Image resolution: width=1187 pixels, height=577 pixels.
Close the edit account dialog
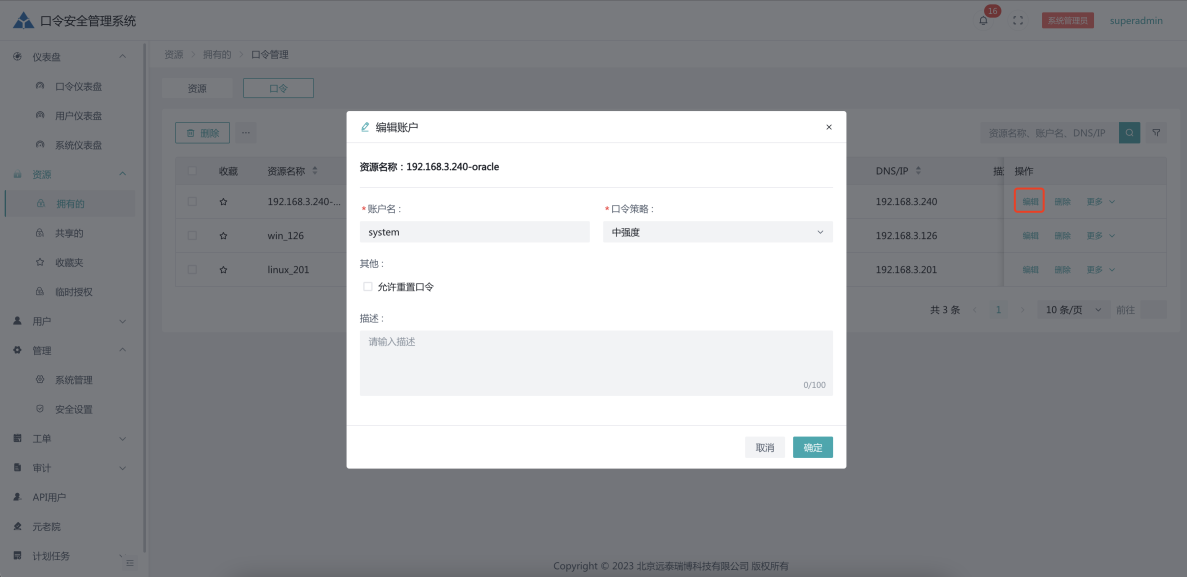[828, 127]
